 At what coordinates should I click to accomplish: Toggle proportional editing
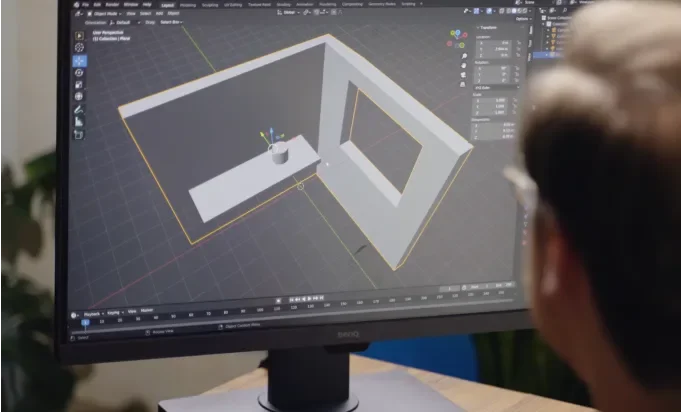pyautogui.click(x=333, y=12)
